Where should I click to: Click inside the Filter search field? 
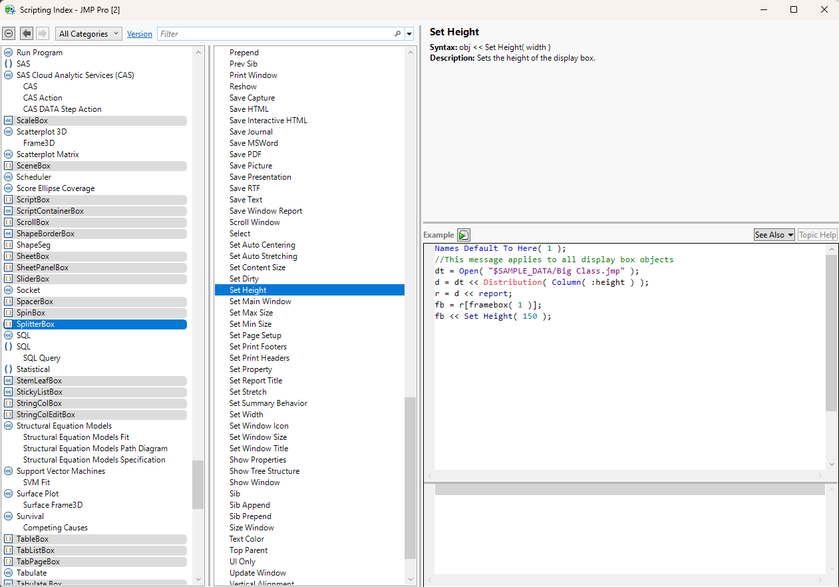pyautogui.click(x=270, y=34)
